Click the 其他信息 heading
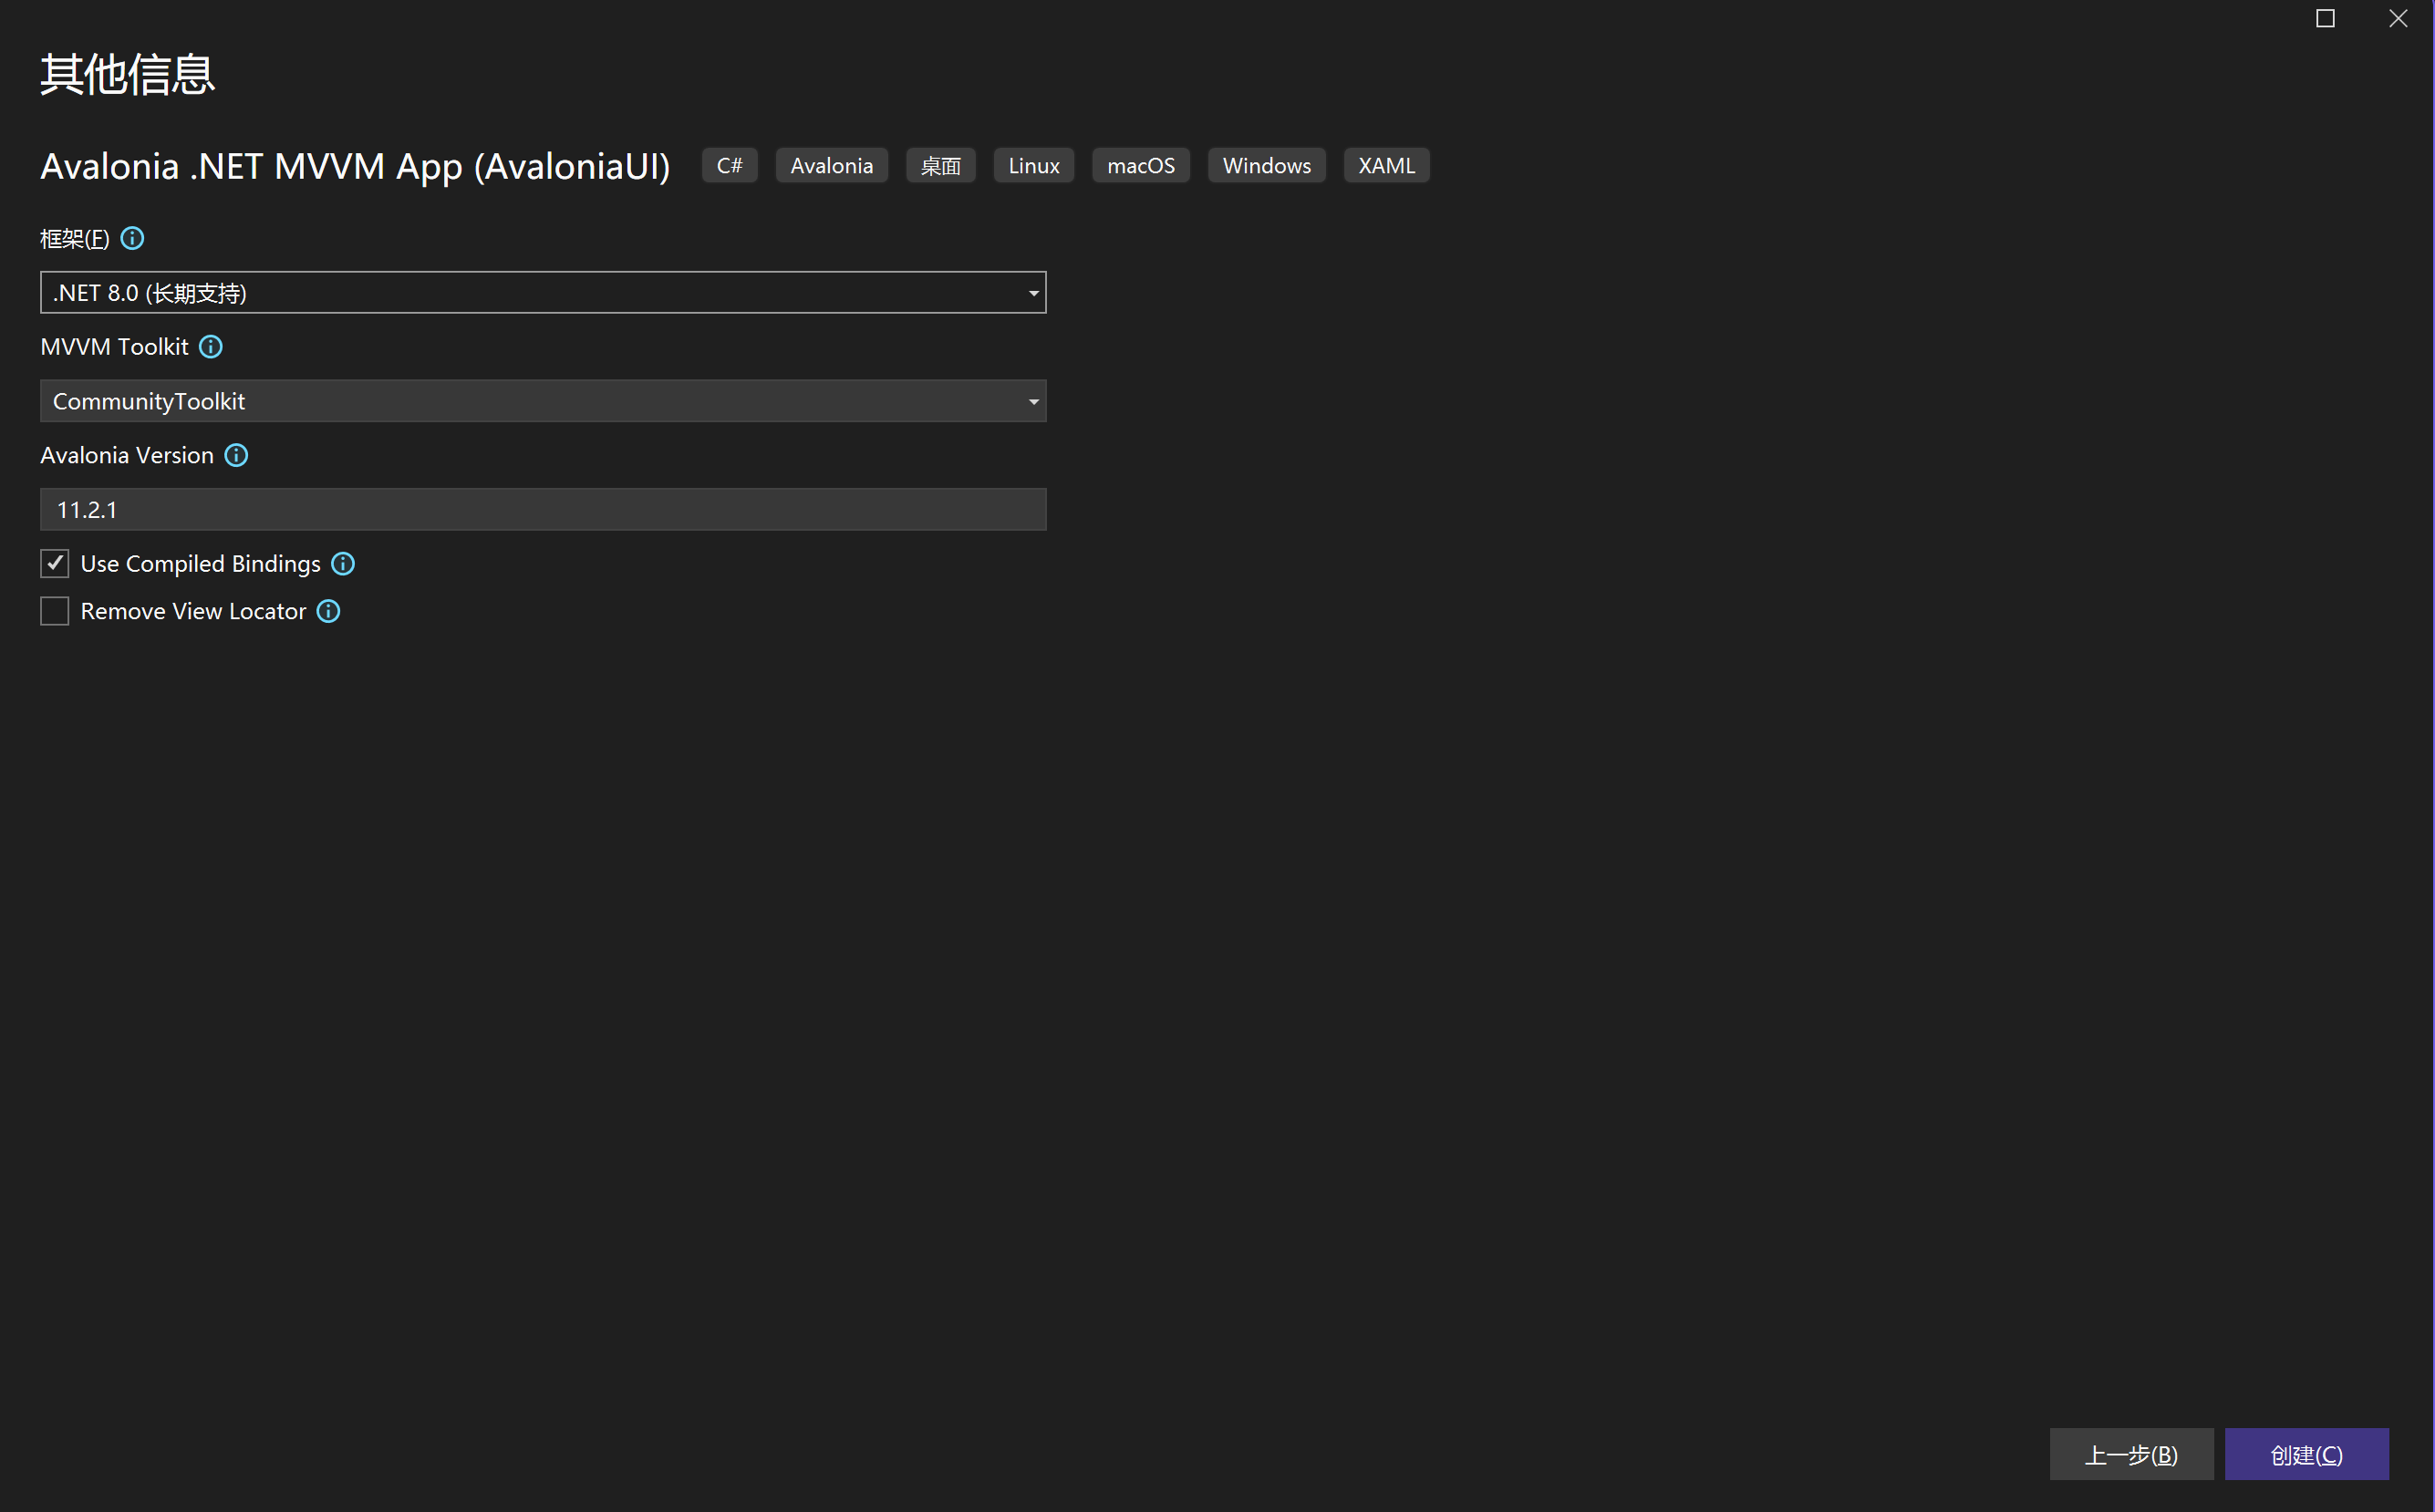 point(128,75)
